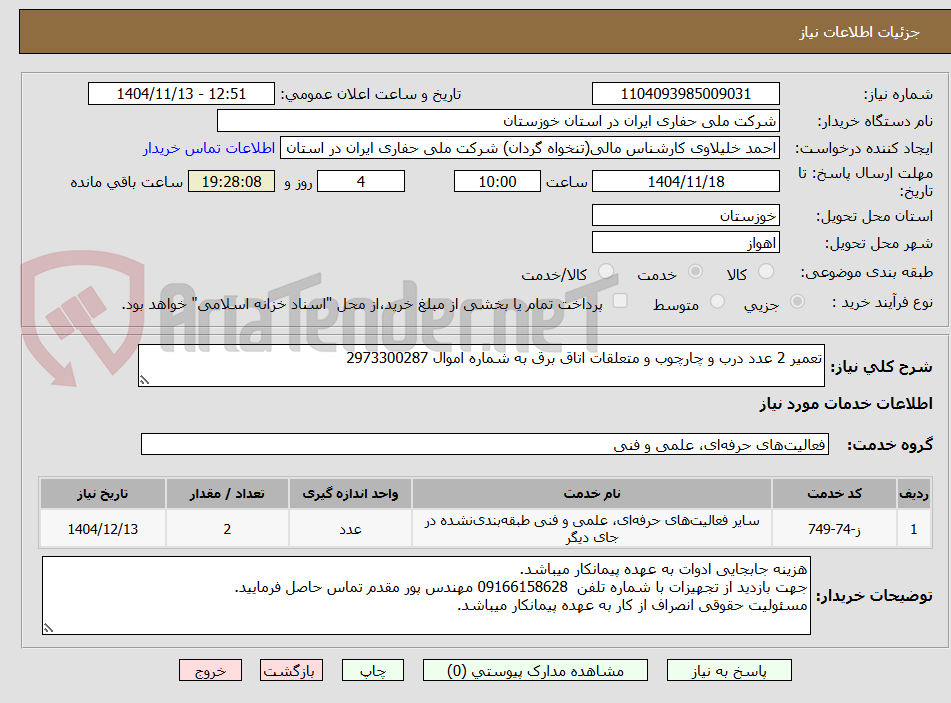Click the اطلاعات خدمات مورد نیاز heading

(x=846, y=404)
